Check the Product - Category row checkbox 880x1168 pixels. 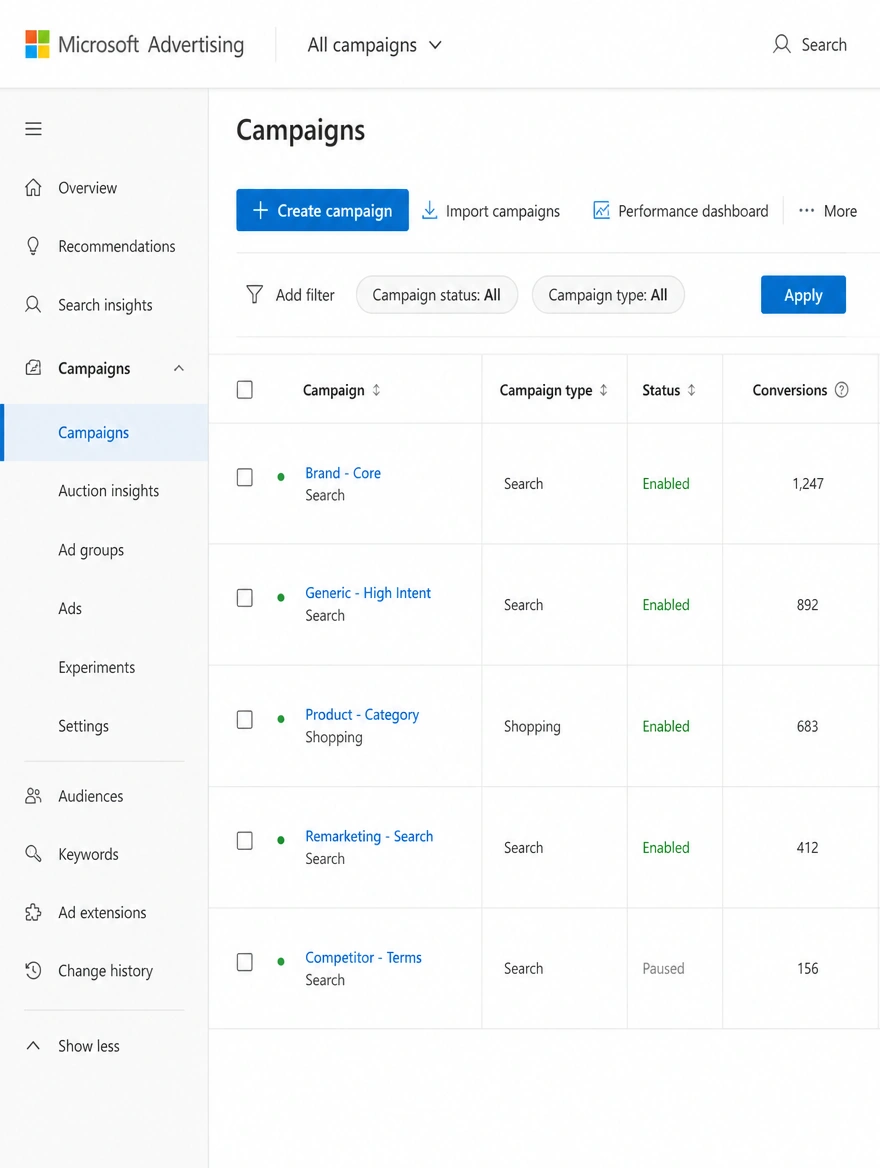pos(244,720)
